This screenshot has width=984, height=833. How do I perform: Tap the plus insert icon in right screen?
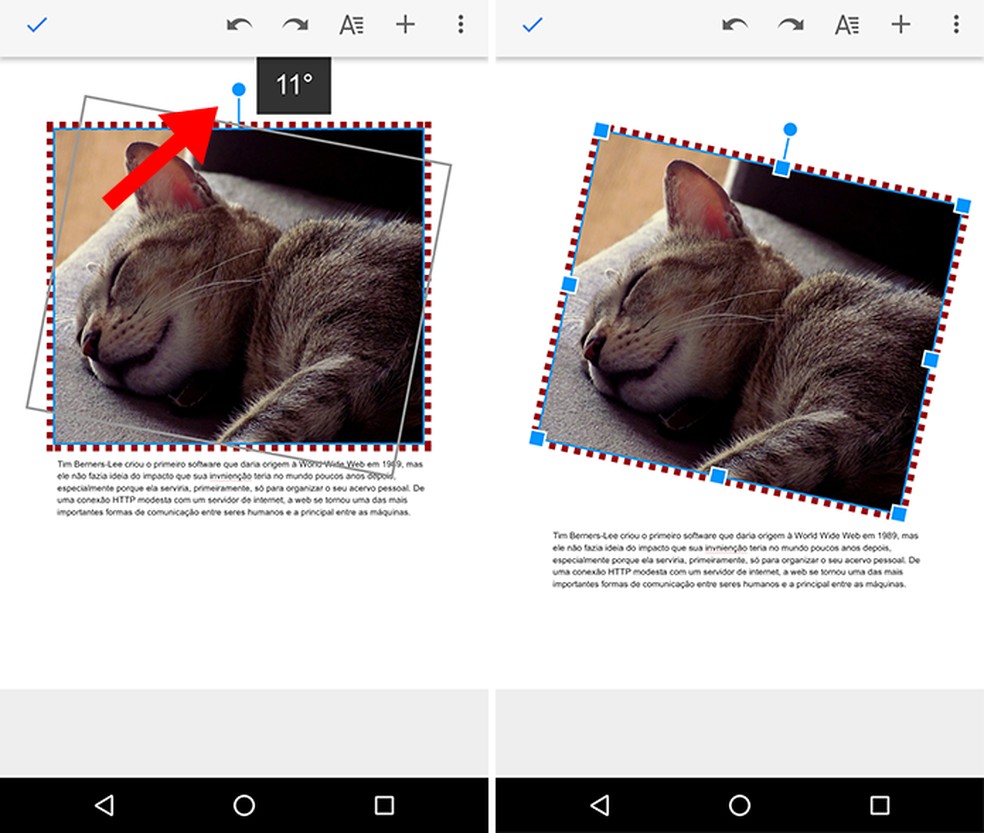(x=901, y=24)
